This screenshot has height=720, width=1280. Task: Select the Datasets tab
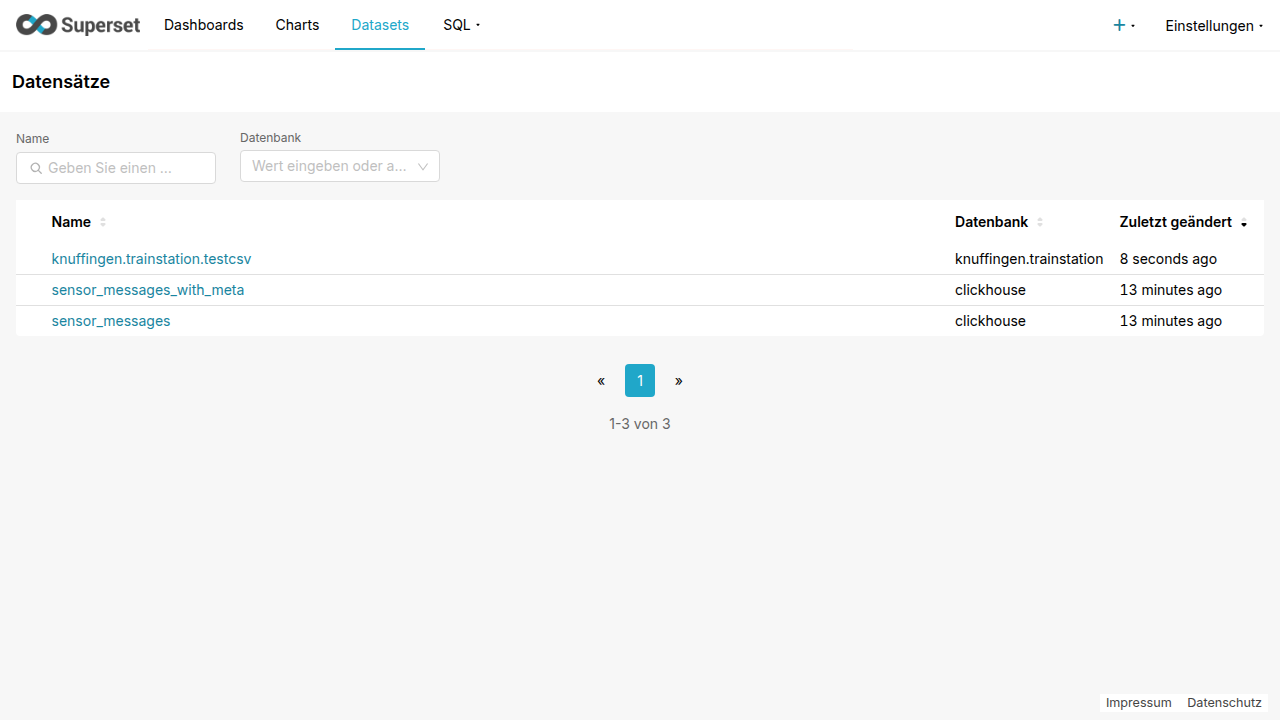click(x=380, y=25)
